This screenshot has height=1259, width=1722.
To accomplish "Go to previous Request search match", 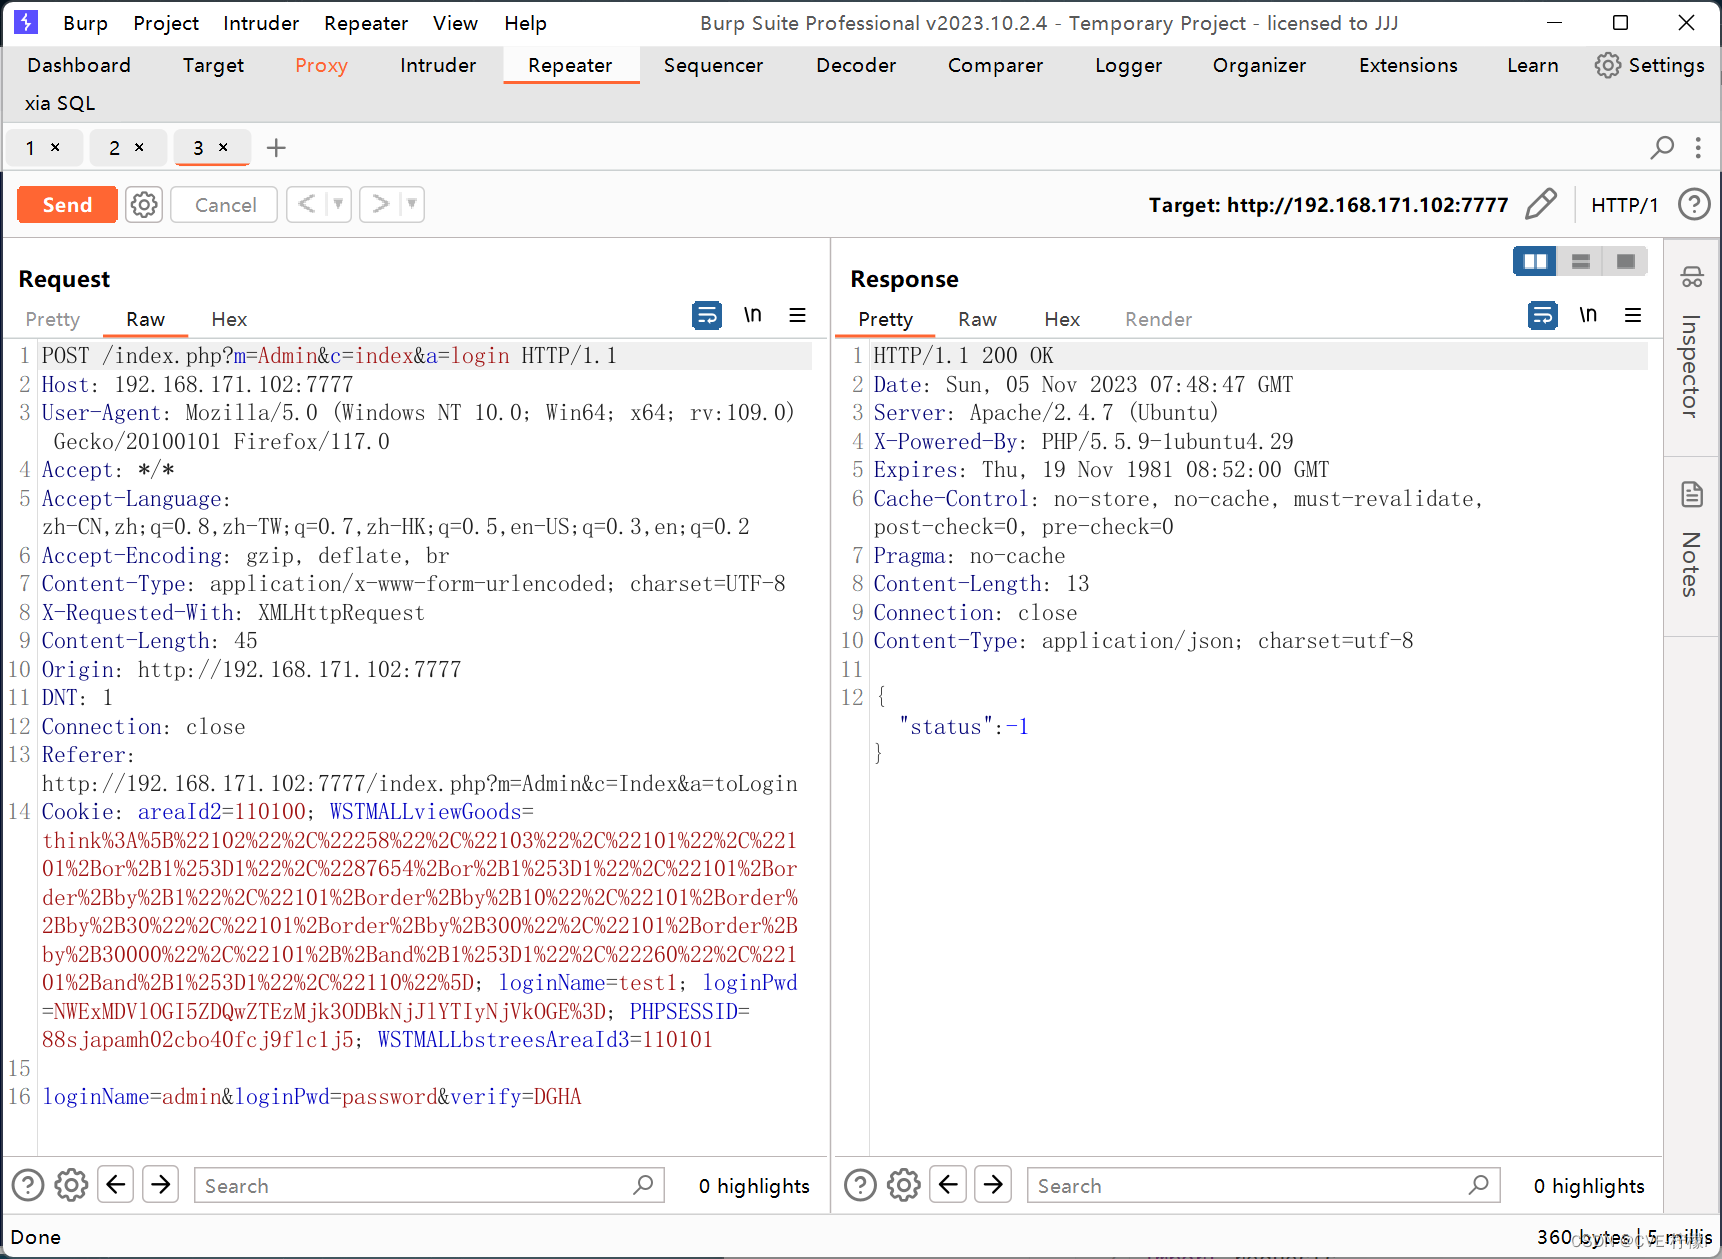I will [116, 1185].
